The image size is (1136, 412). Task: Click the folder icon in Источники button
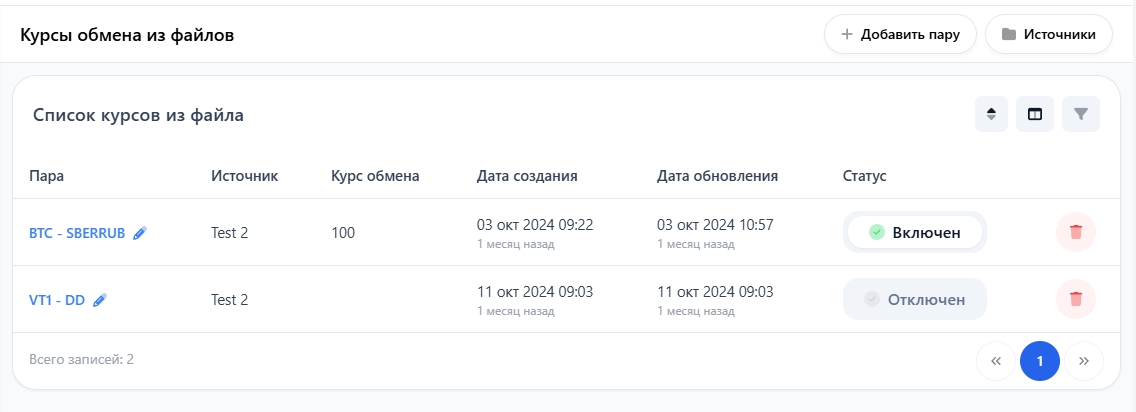click(x=1009, y=34)
